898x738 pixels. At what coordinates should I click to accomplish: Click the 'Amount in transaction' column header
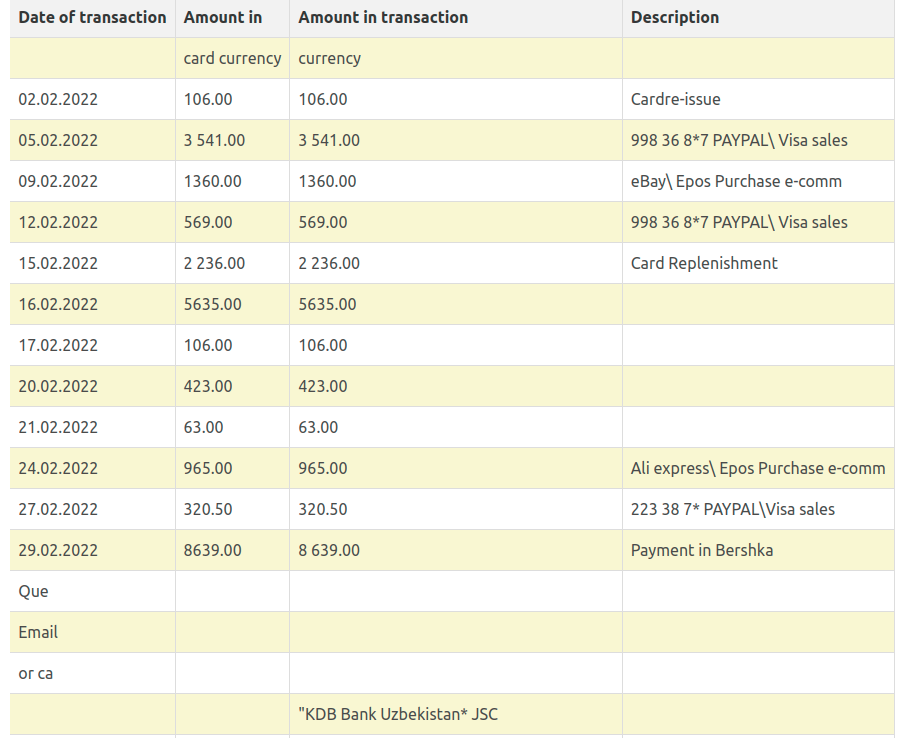383,17
